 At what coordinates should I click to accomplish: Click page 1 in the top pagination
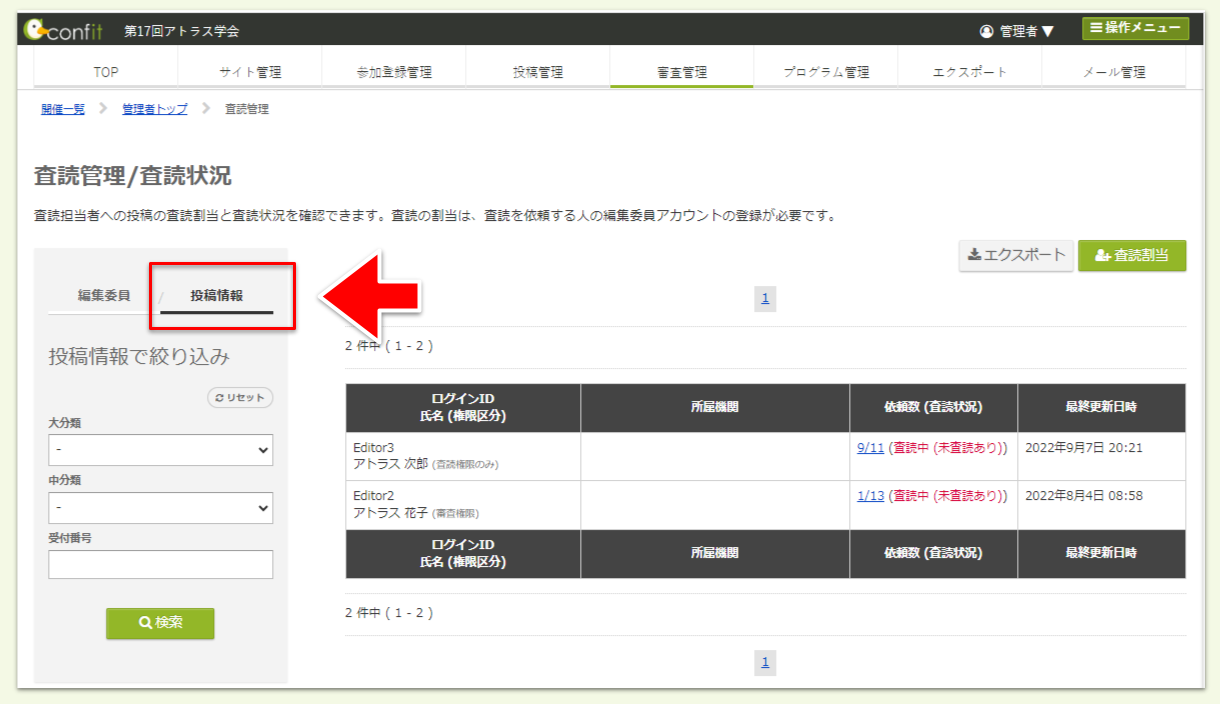765,298
